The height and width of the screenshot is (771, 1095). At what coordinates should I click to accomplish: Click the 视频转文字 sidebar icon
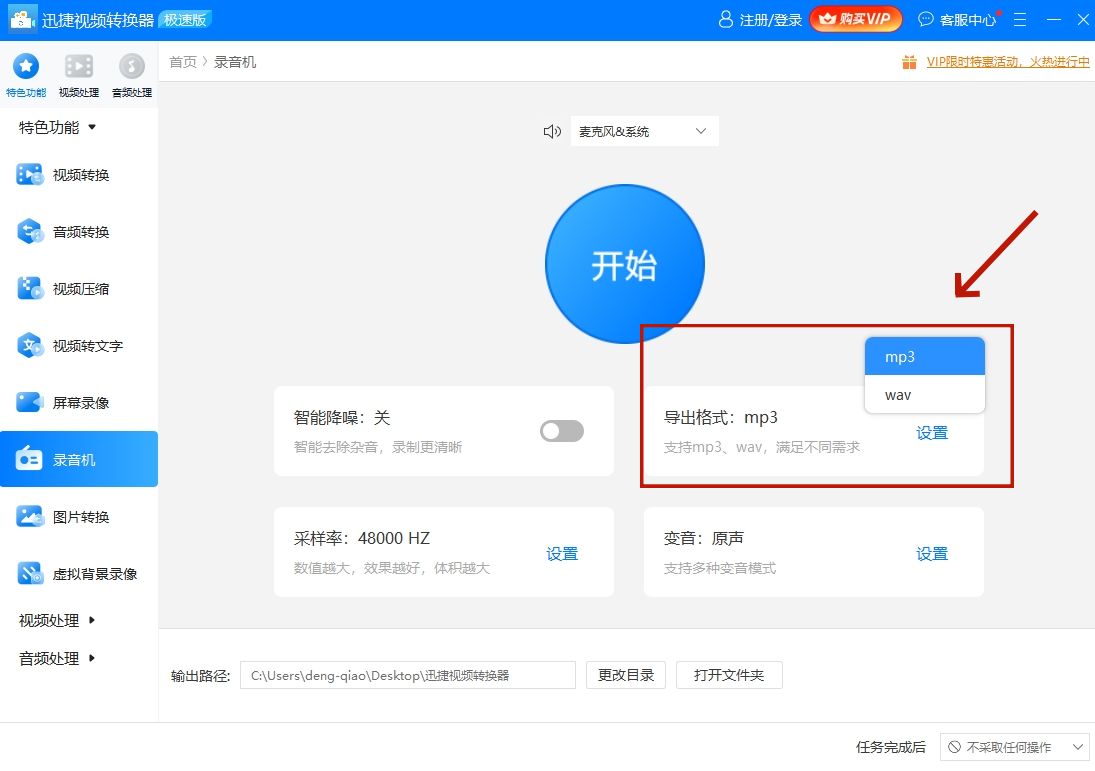tap(29, 346)
